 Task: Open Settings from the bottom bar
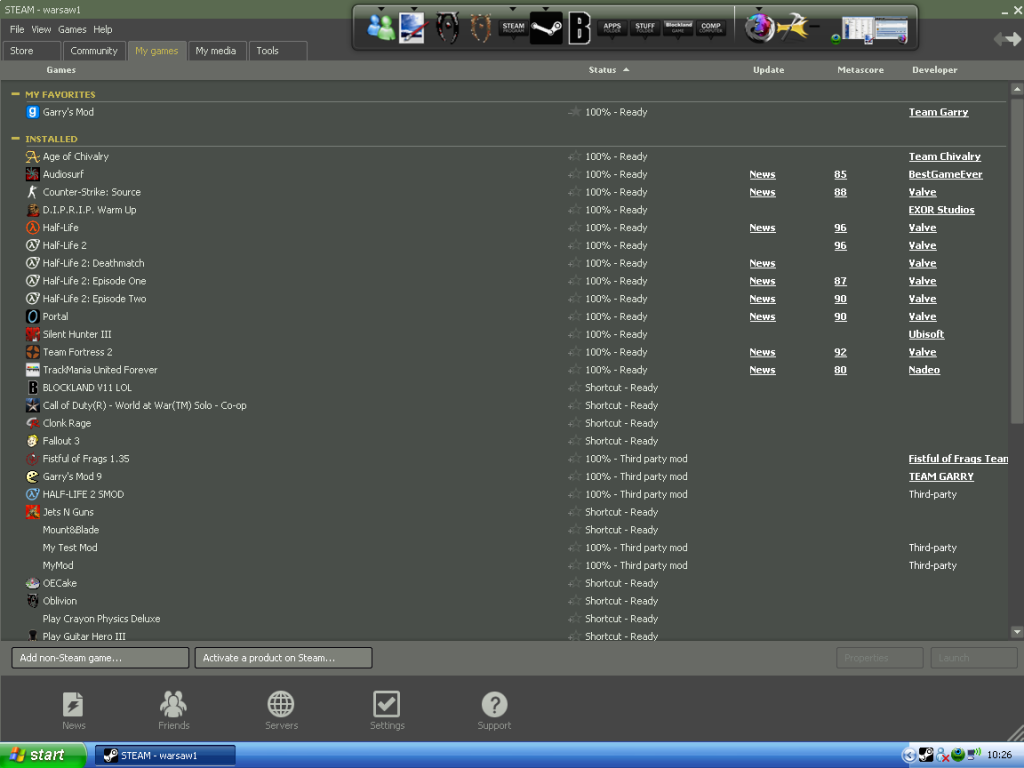click(x=386, y=704)
